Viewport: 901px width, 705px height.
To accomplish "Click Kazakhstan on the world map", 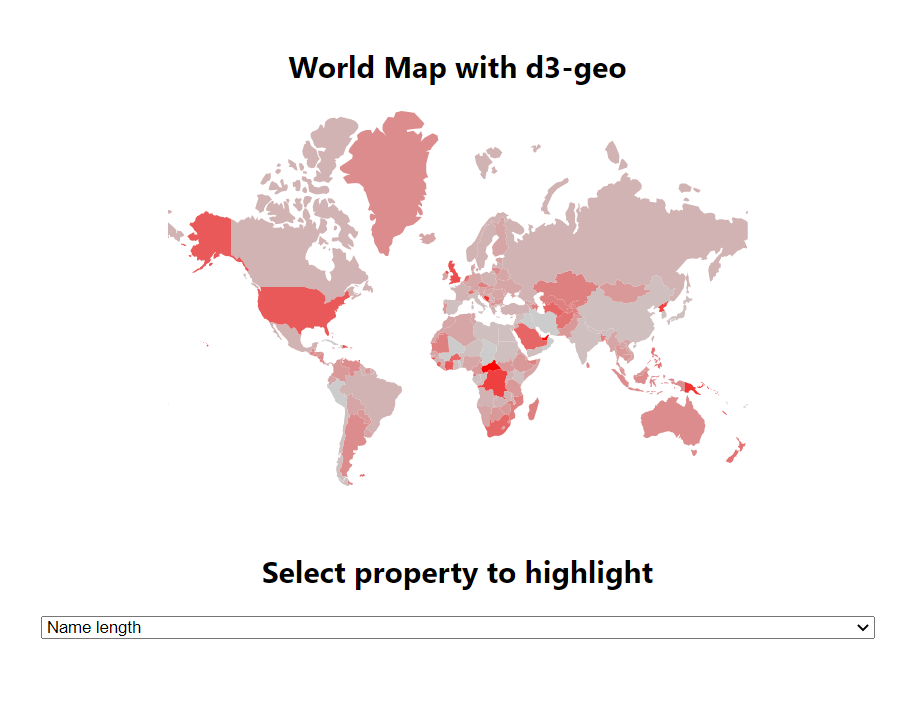I will pyautogui.click(x=566, y=286).
